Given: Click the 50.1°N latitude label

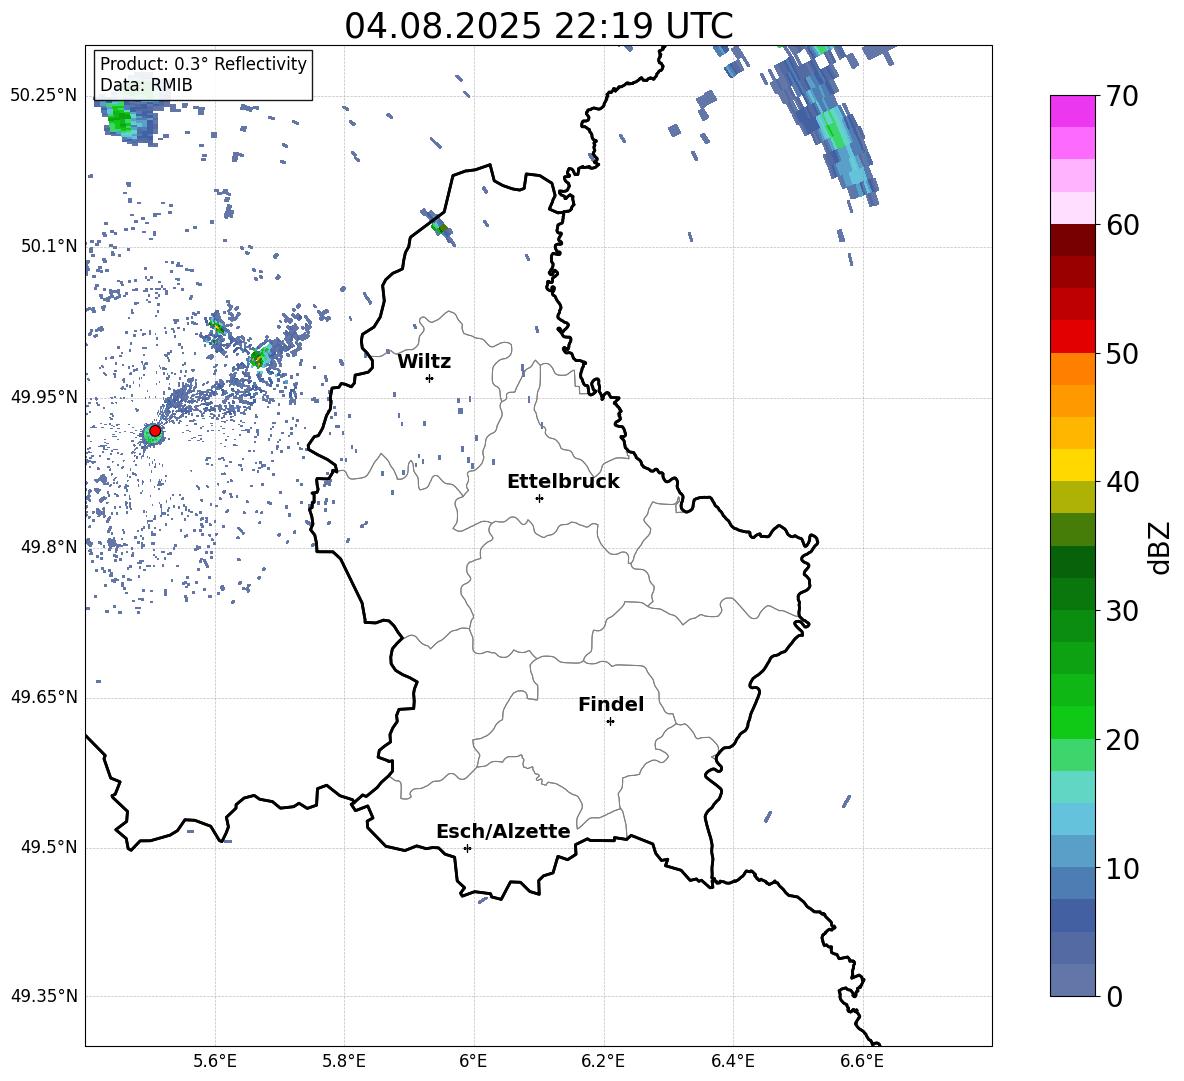Looking at the screenshot, I should click(x=49, y=246).
